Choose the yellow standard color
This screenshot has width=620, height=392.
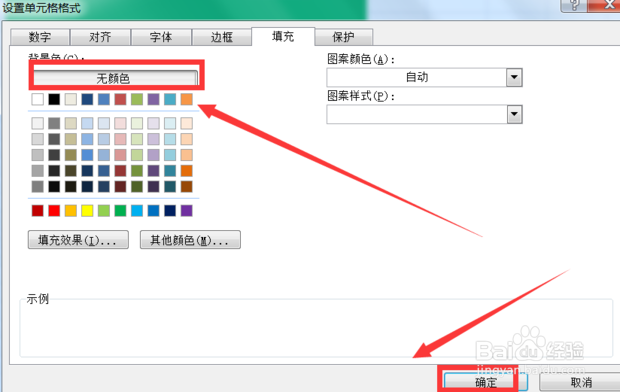(87, 210)
